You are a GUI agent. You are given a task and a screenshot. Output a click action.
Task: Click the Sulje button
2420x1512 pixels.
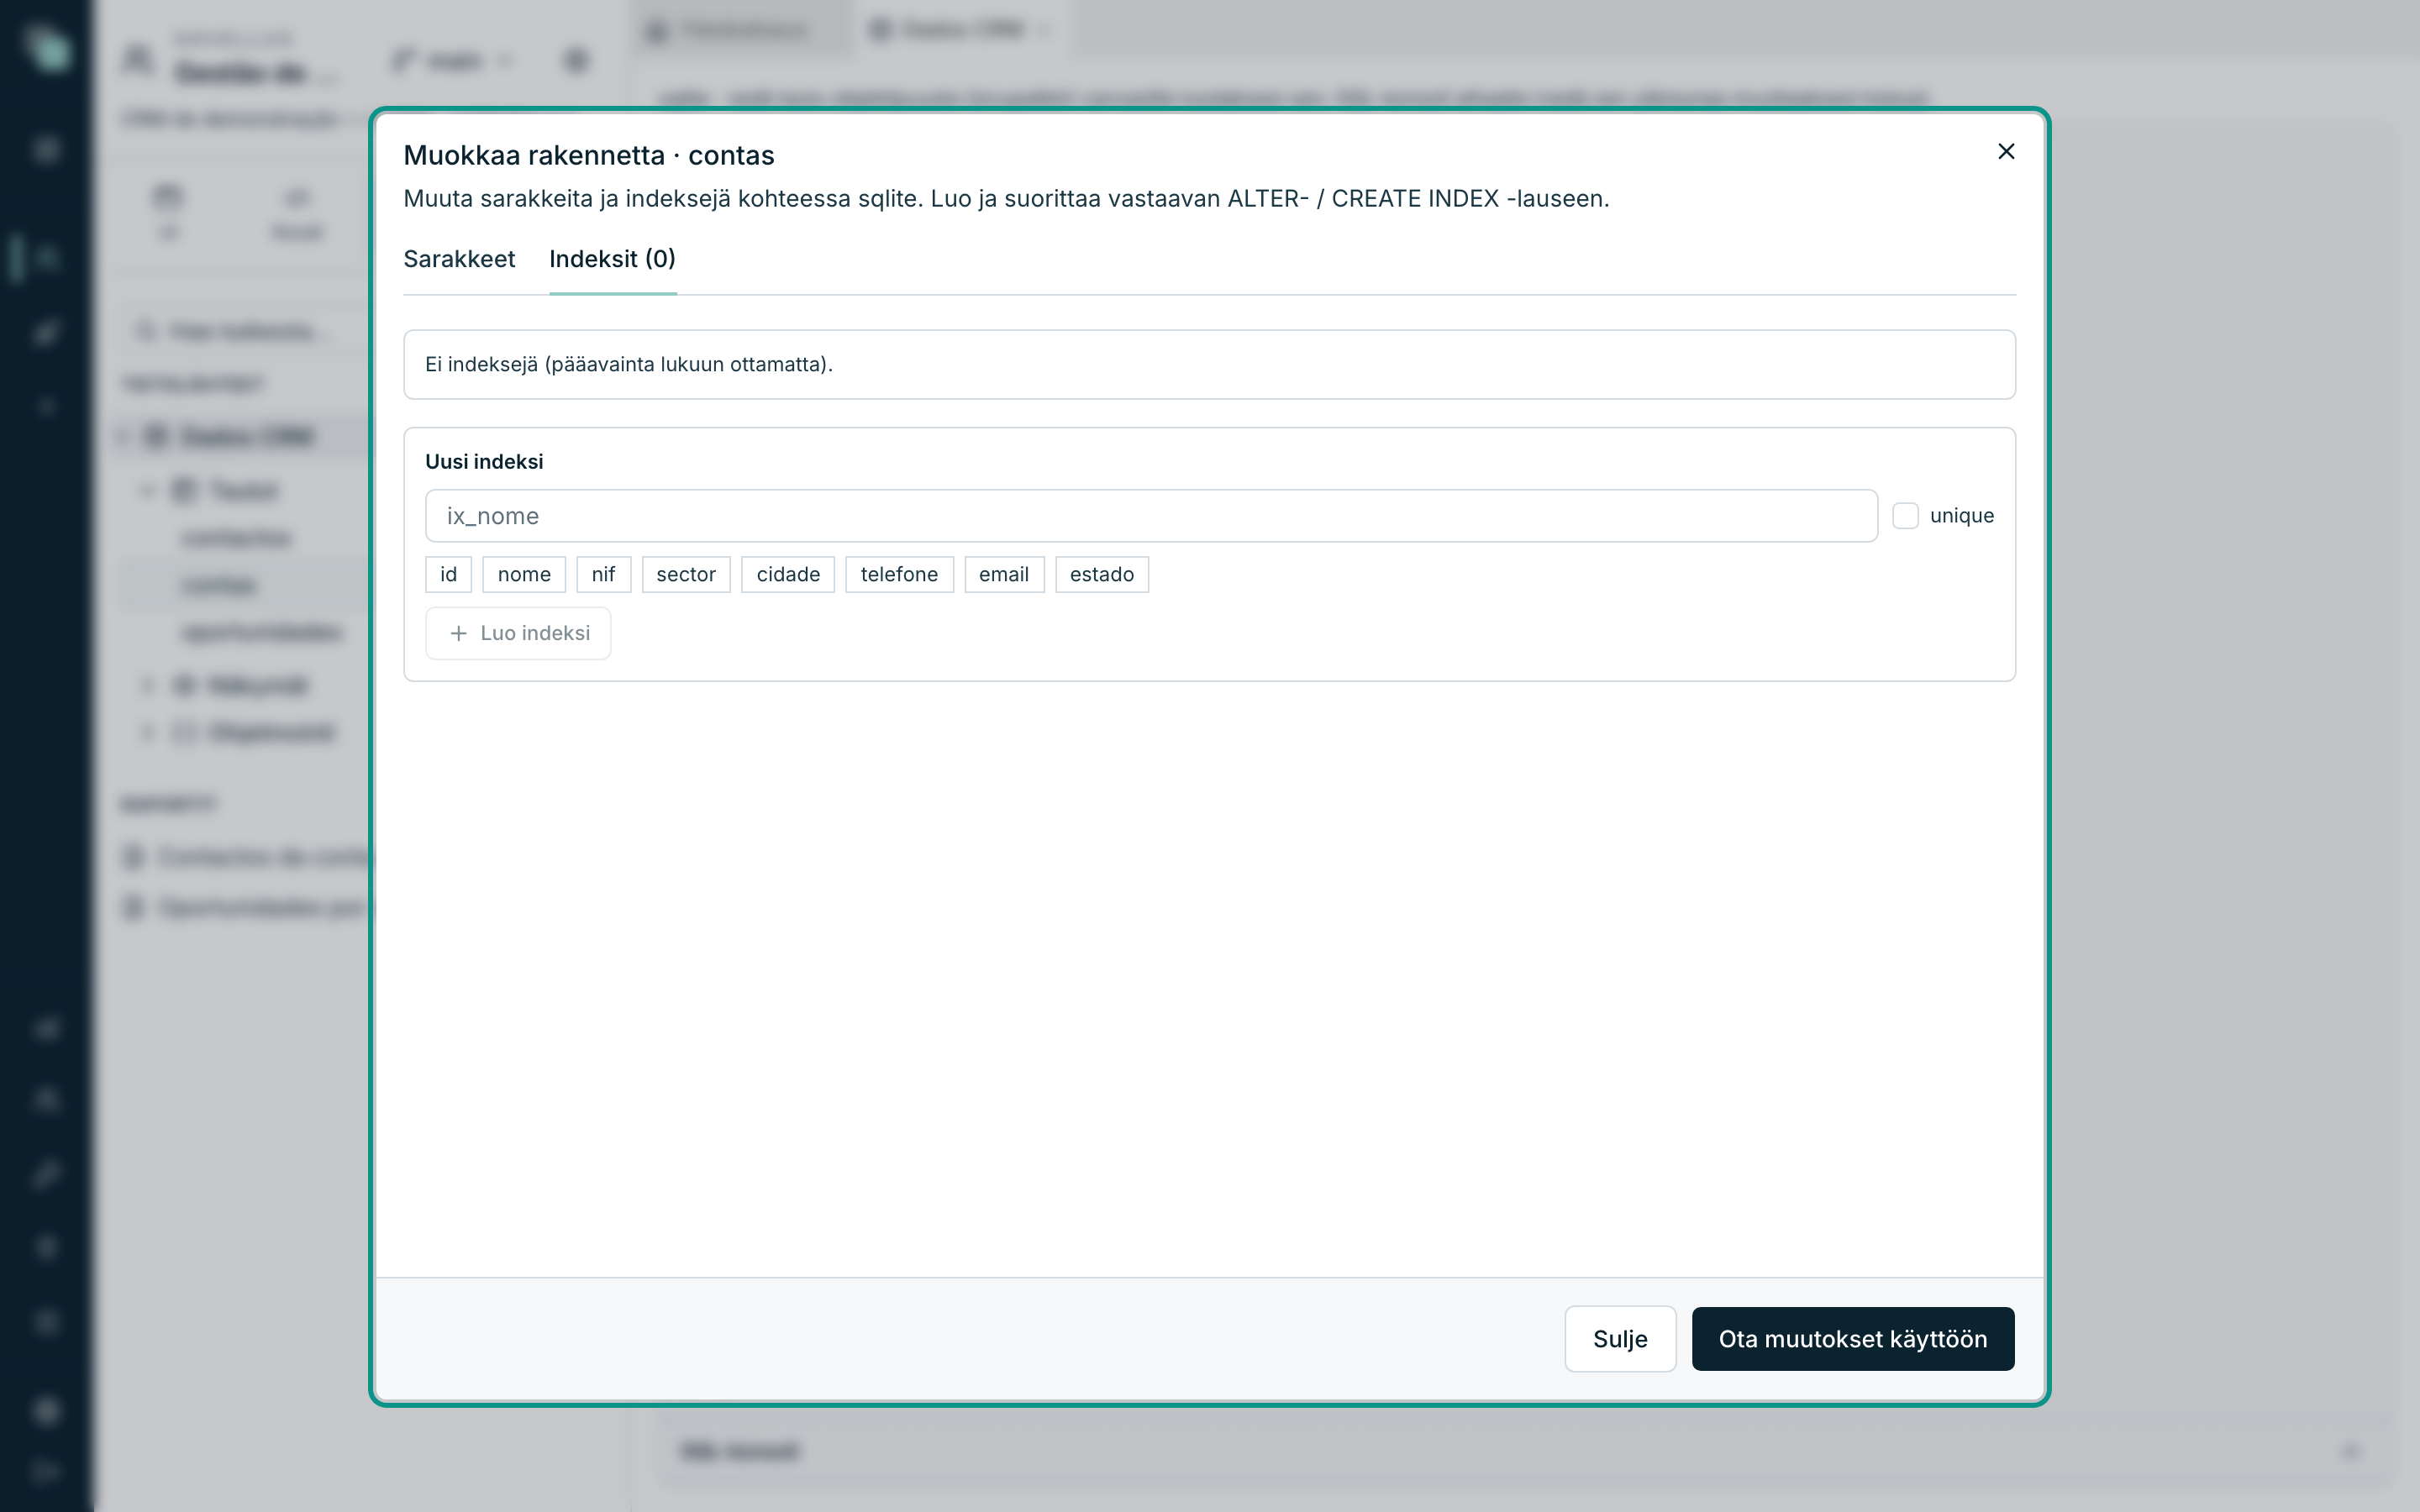click(1620, 1339)
